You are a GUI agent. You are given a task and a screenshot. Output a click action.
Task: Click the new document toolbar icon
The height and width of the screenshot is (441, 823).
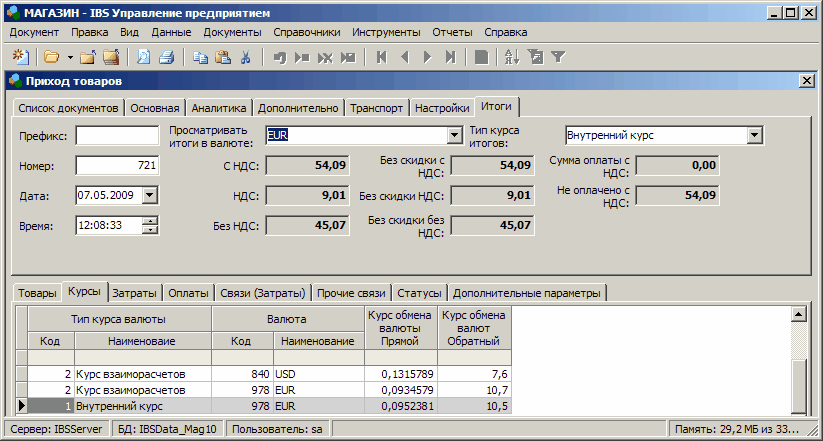[x=19, y=57]
